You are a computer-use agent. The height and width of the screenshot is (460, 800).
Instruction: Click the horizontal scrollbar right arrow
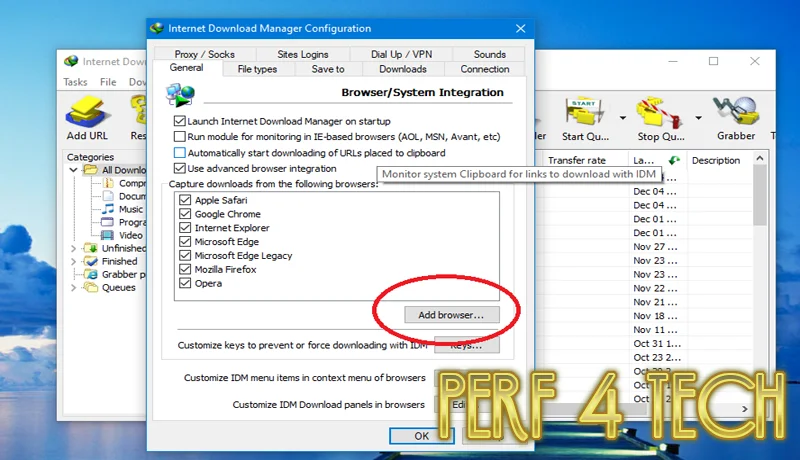coord(745,409)
